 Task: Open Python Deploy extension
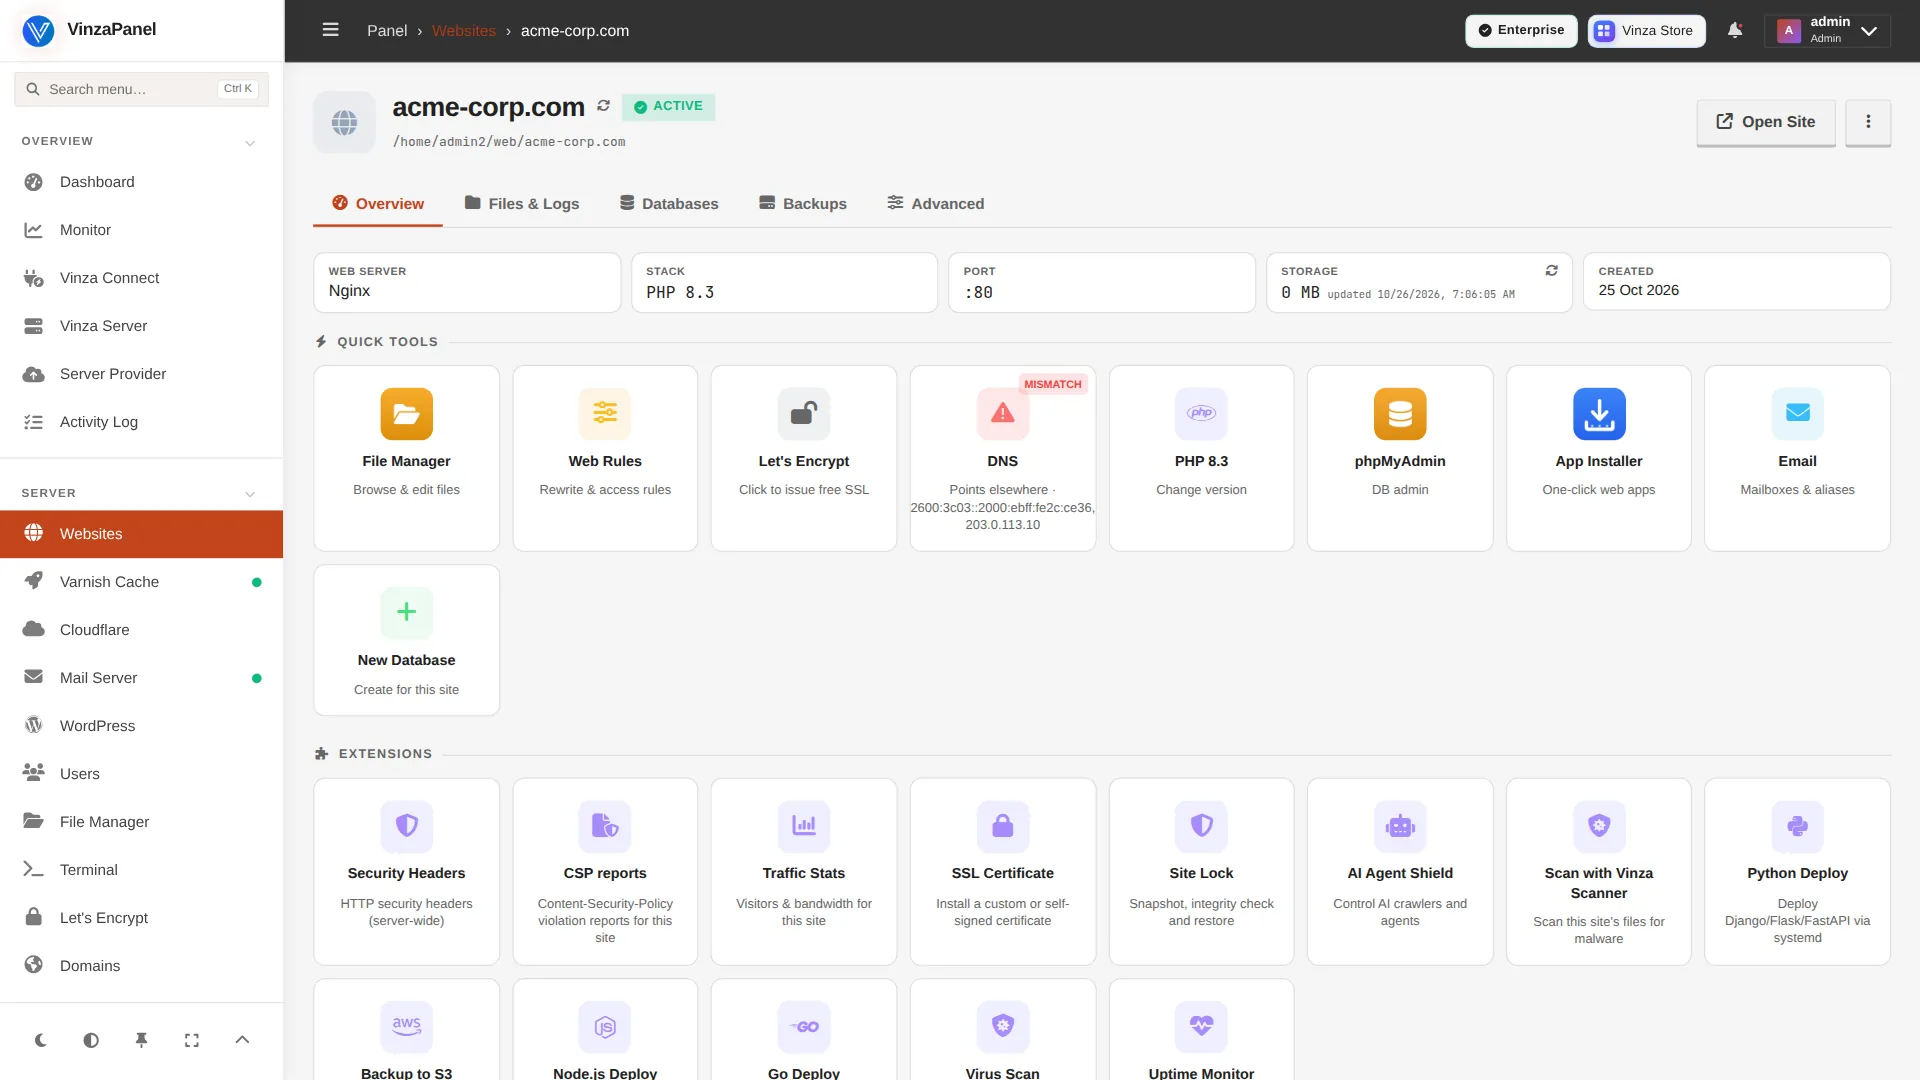click(x=1797, y=871)
